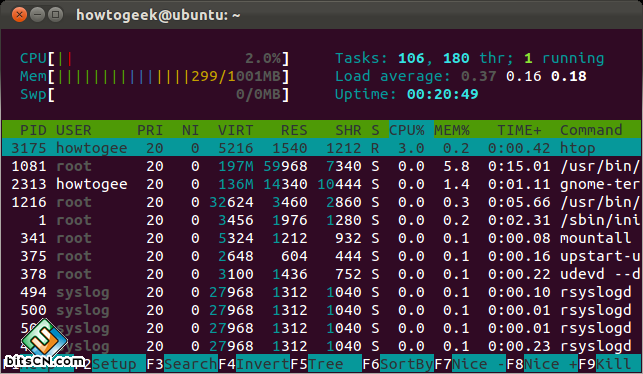Sort processes by VIRT column
The width and height of the screenshot is (643, 374).
[235, 130]
